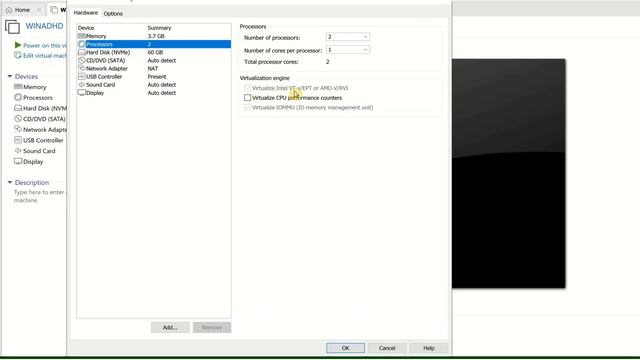This screenshot has height=360, width=640.
Task: Click the Remove button
Action: coord(212,327)
